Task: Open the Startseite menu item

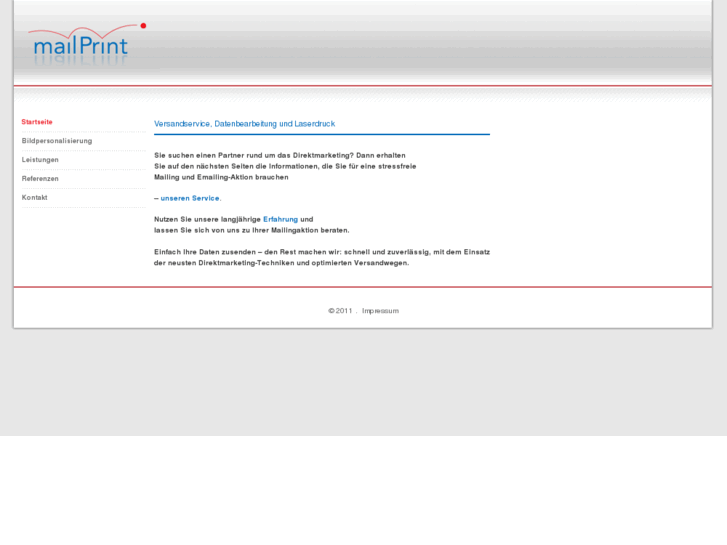Action: click(x=37, y=122)
